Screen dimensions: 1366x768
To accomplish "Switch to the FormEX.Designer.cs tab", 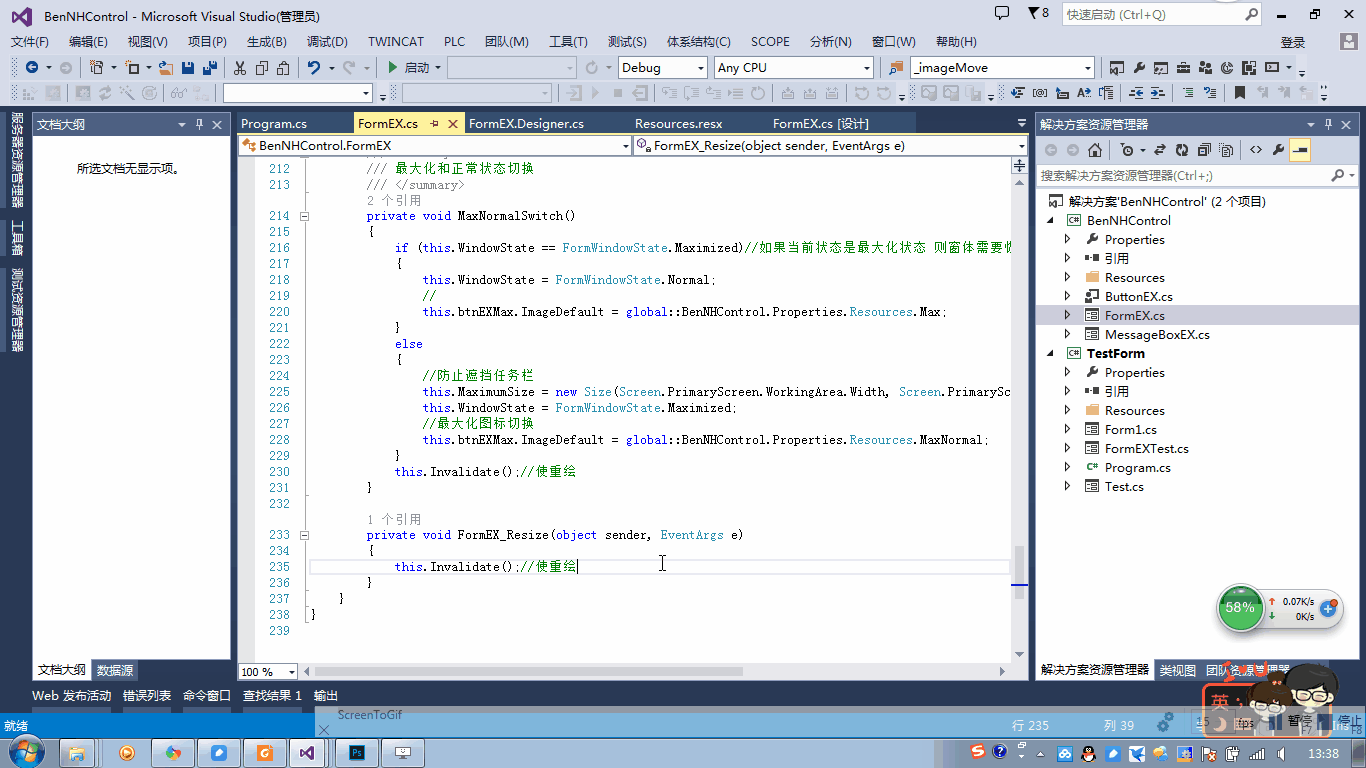I will (x=526, y=124).
